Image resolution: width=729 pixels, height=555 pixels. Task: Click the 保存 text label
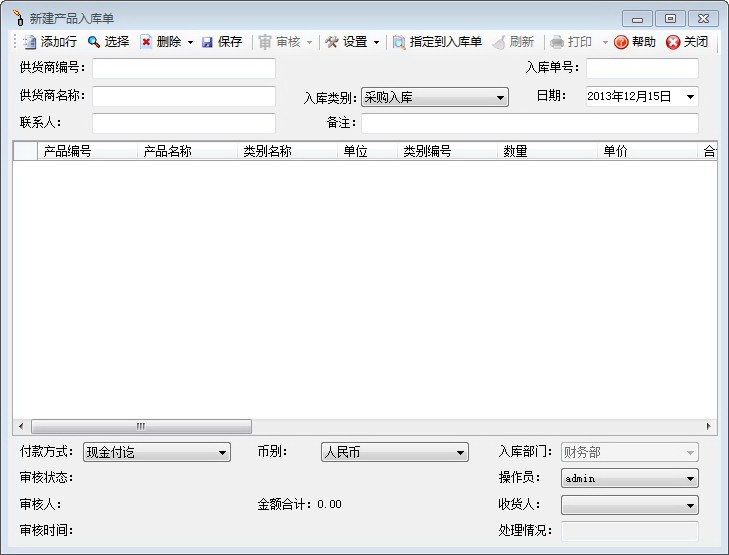pos(230,42)
